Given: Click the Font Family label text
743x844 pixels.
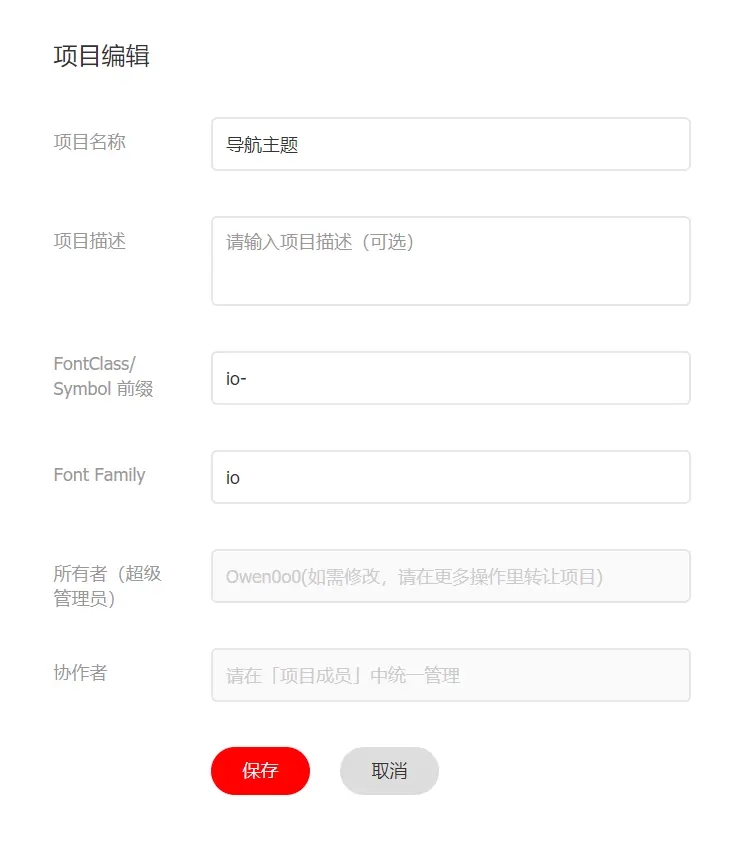Looking at the screenshot, I should coord(99,475).
